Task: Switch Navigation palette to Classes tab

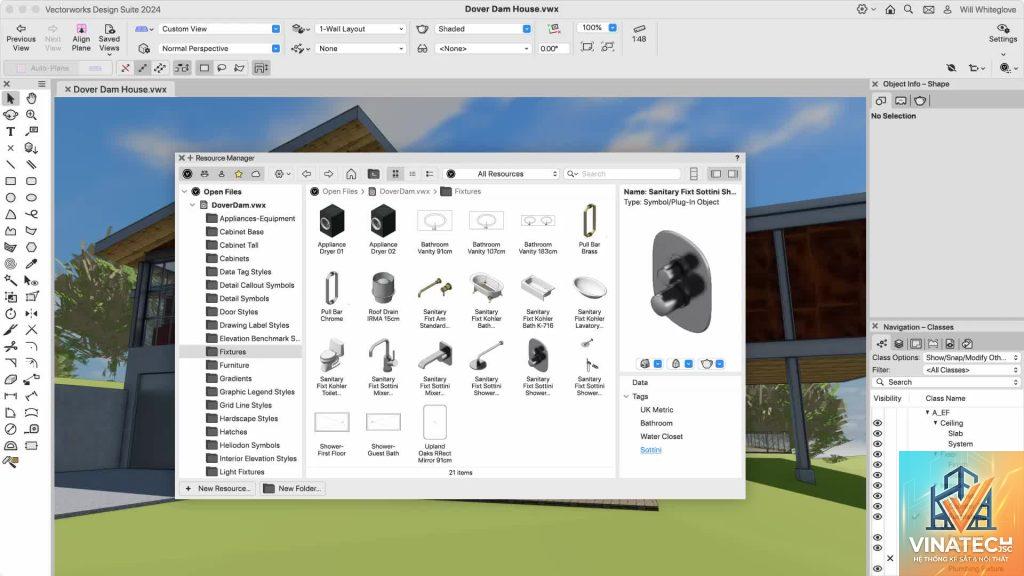Action: pos(882,344)
